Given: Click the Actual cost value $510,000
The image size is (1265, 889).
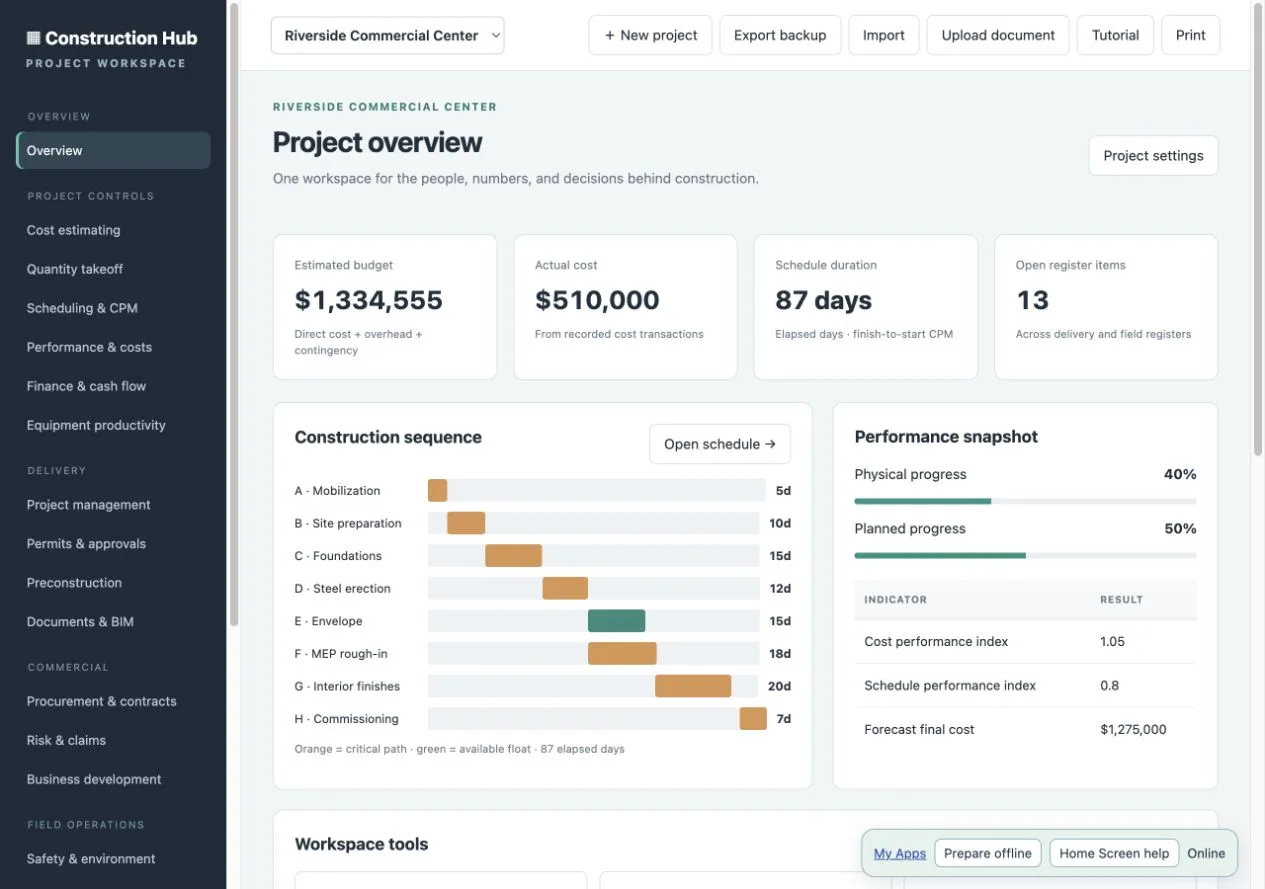Looking at the screenshot, I should (597, 300).
